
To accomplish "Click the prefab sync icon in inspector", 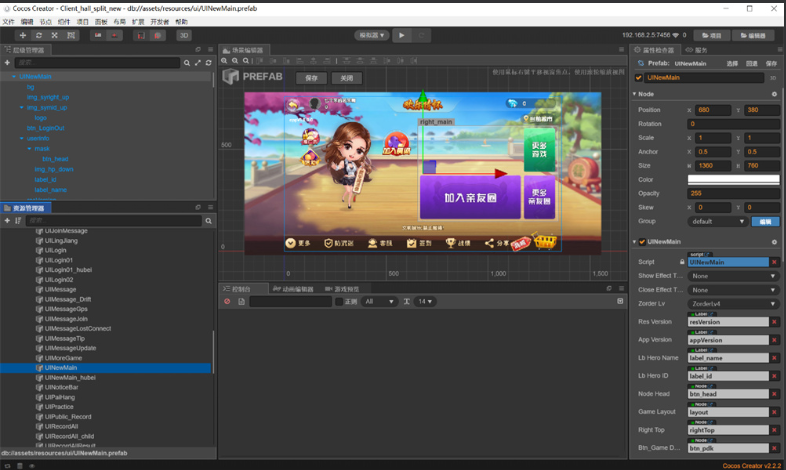I will 641,64.
